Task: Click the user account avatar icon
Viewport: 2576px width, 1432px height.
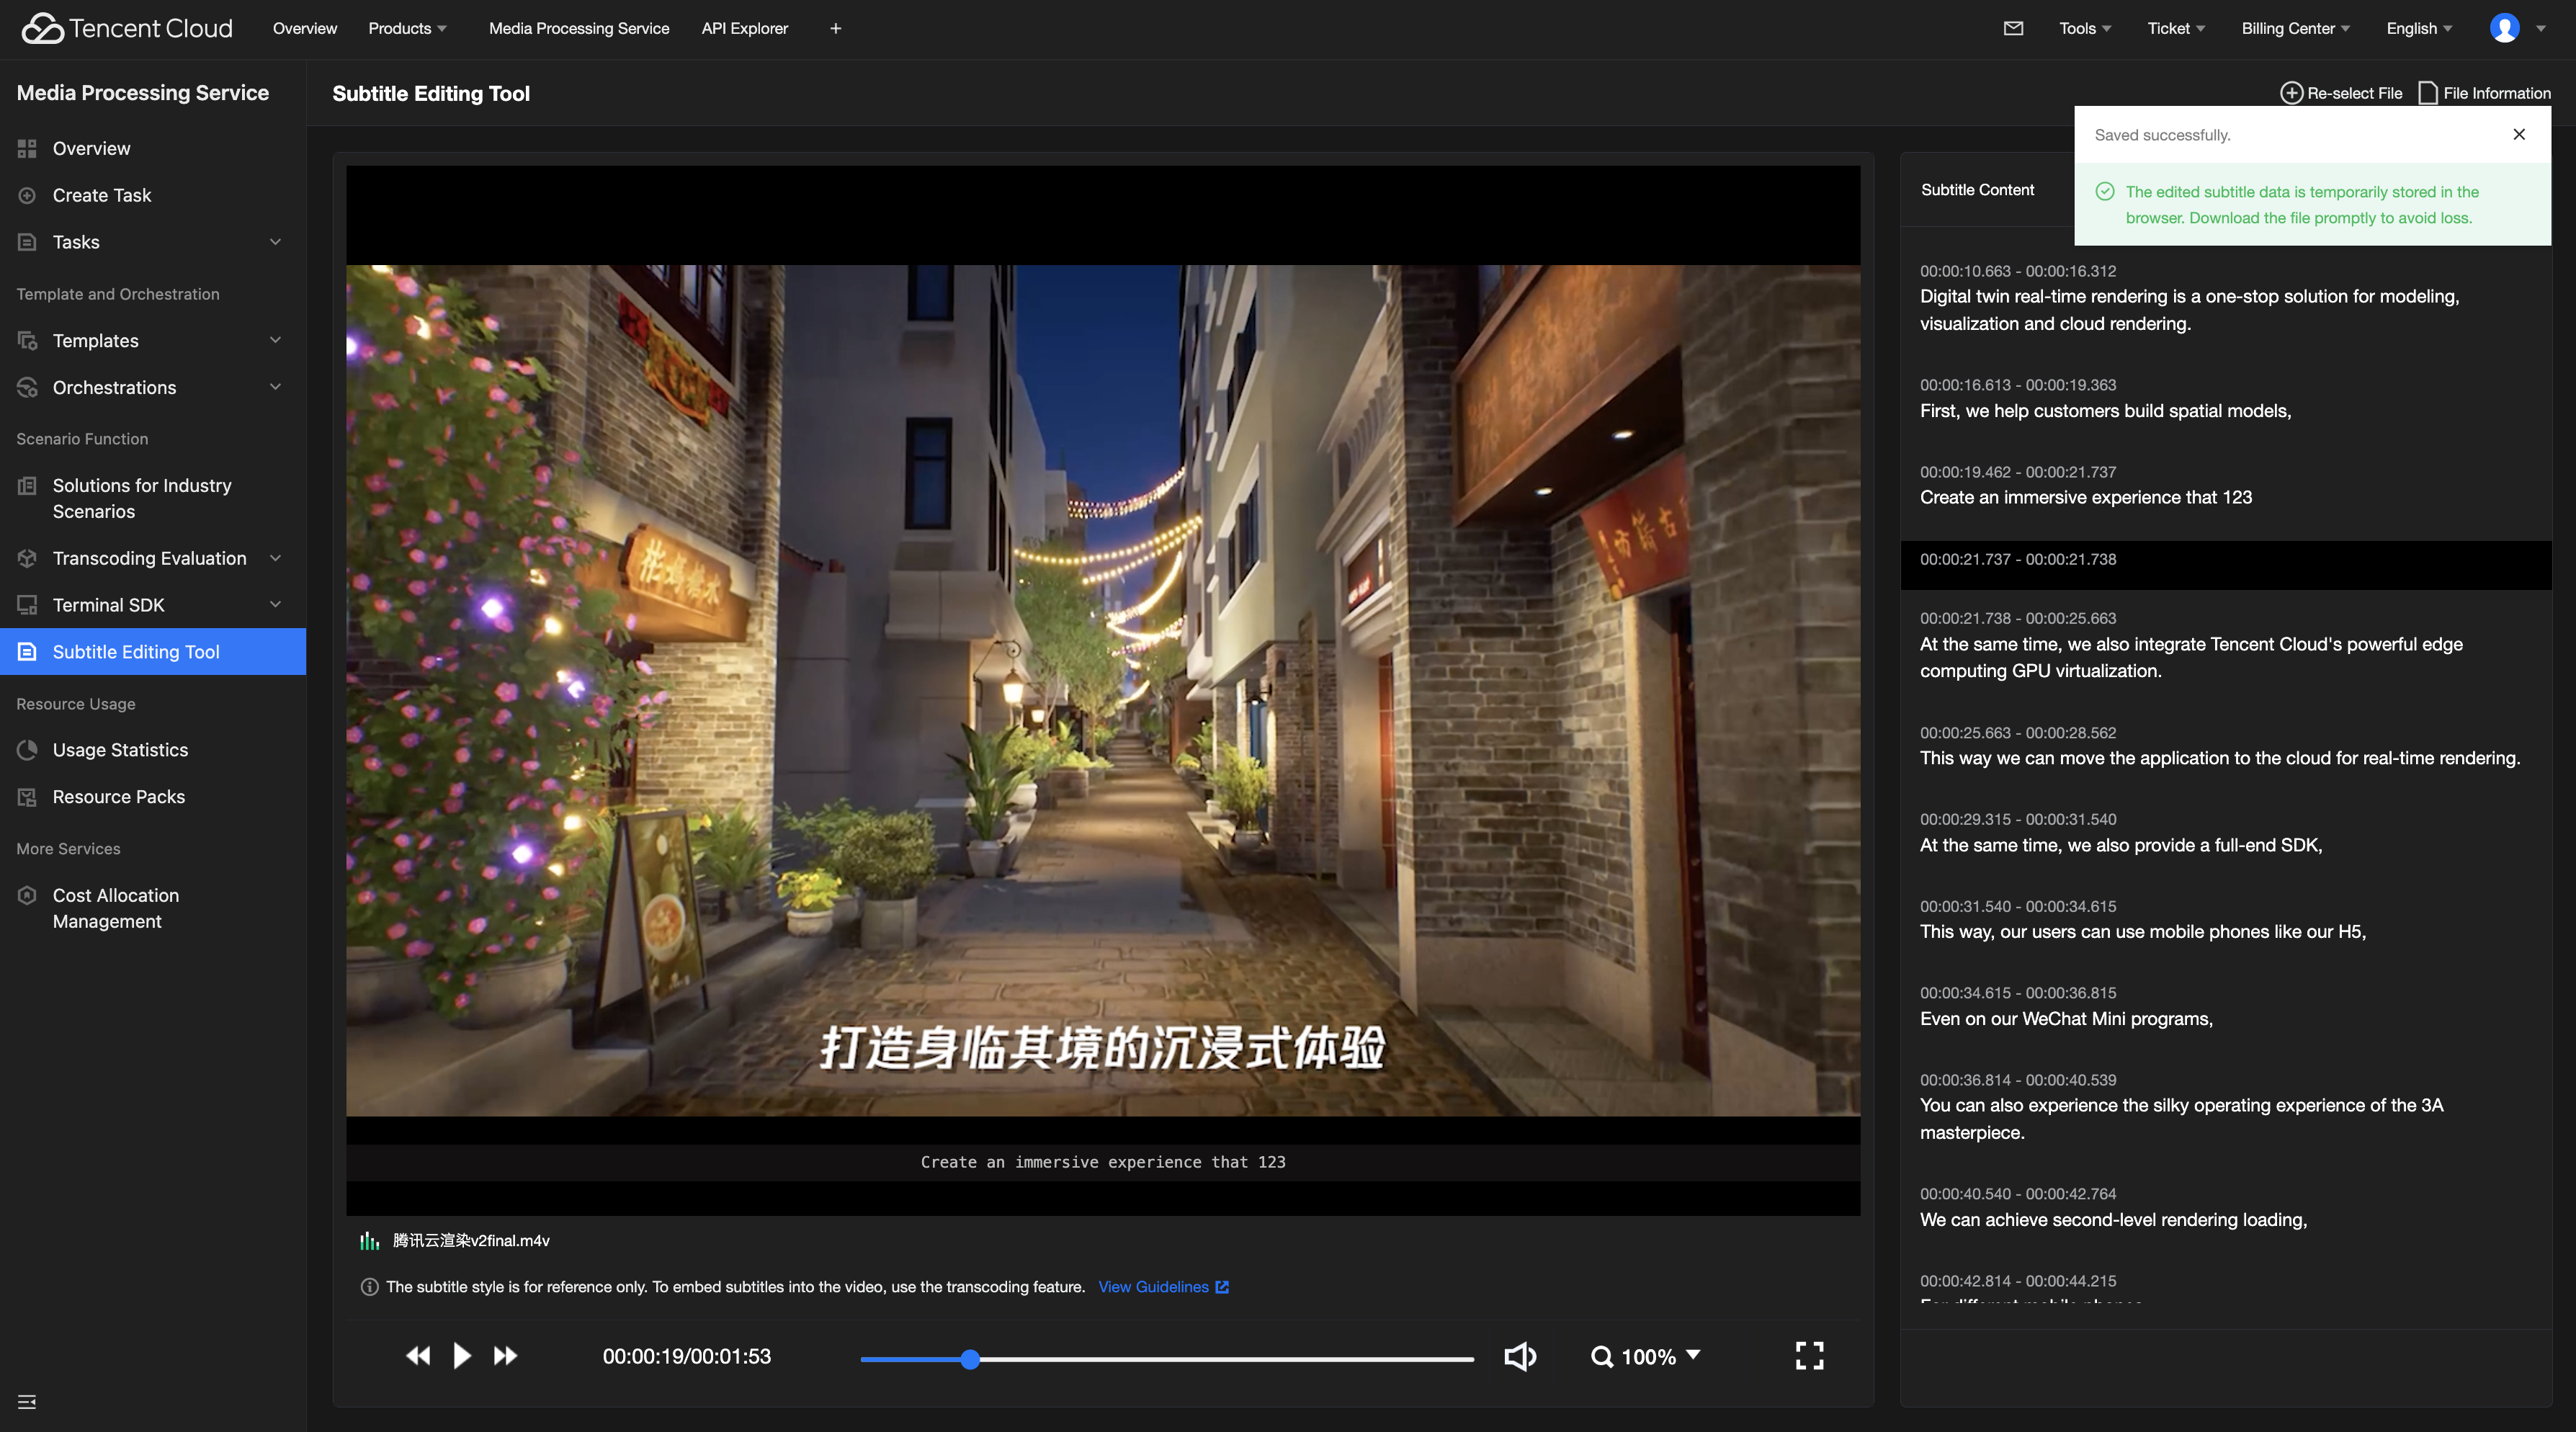Action: point(2504,28)
